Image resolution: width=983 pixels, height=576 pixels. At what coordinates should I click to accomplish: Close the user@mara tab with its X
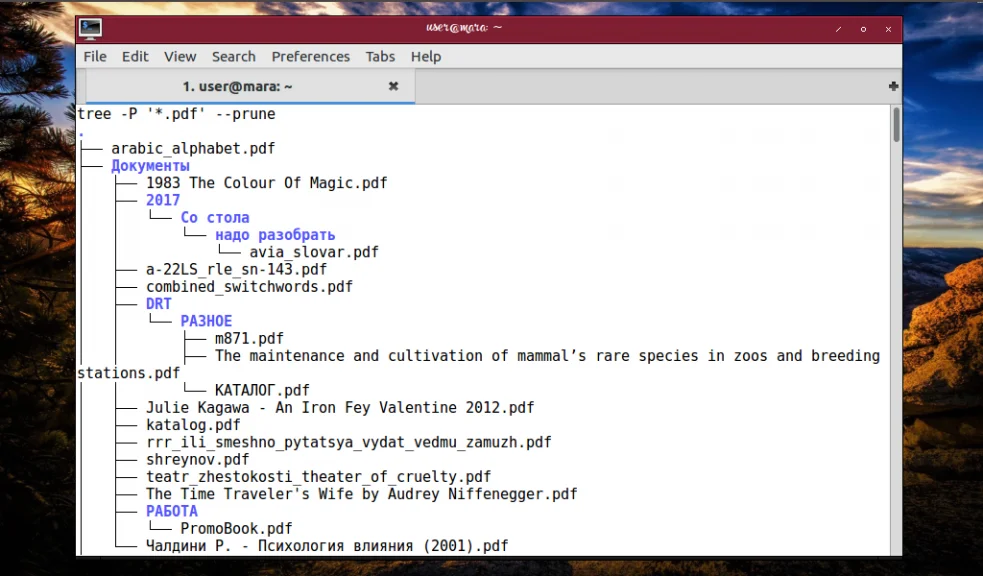click(x=393, y=87)
